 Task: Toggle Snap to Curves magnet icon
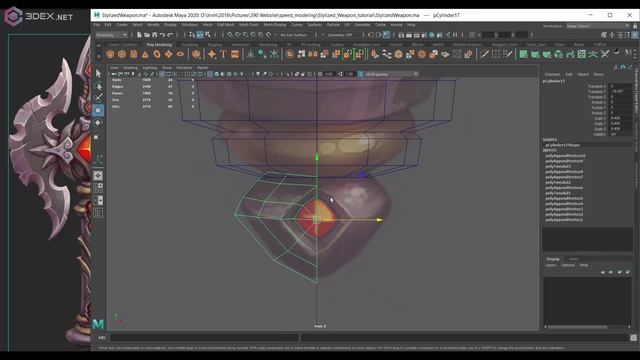click(x=238, y=35)
